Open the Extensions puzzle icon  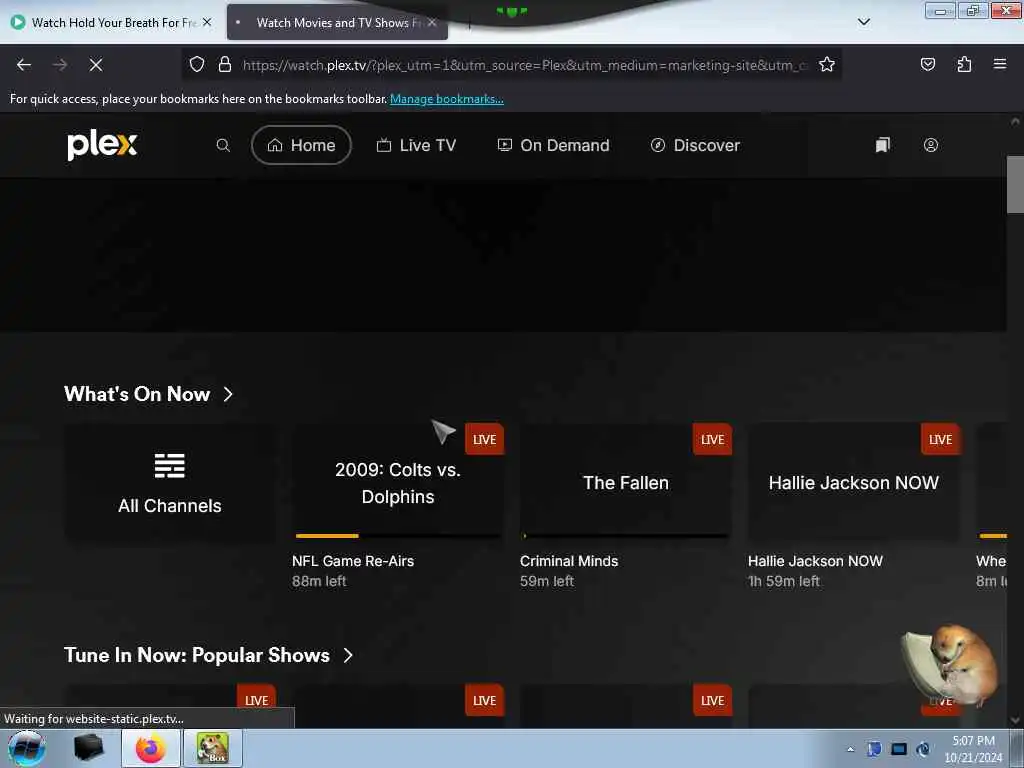coord(964,64)
